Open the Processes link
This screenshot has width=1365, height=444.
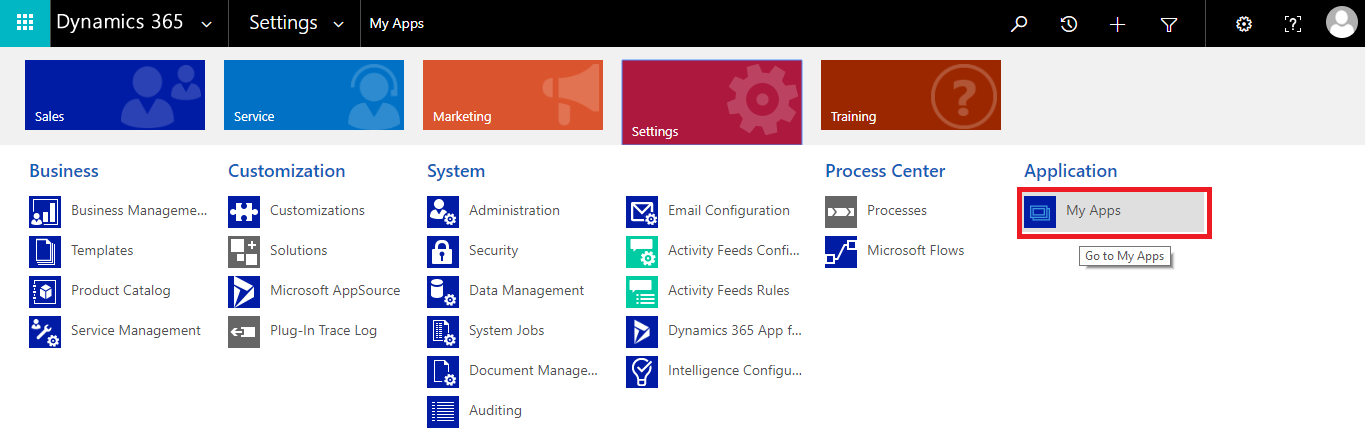pyautogui.click(x=897, y=211)
